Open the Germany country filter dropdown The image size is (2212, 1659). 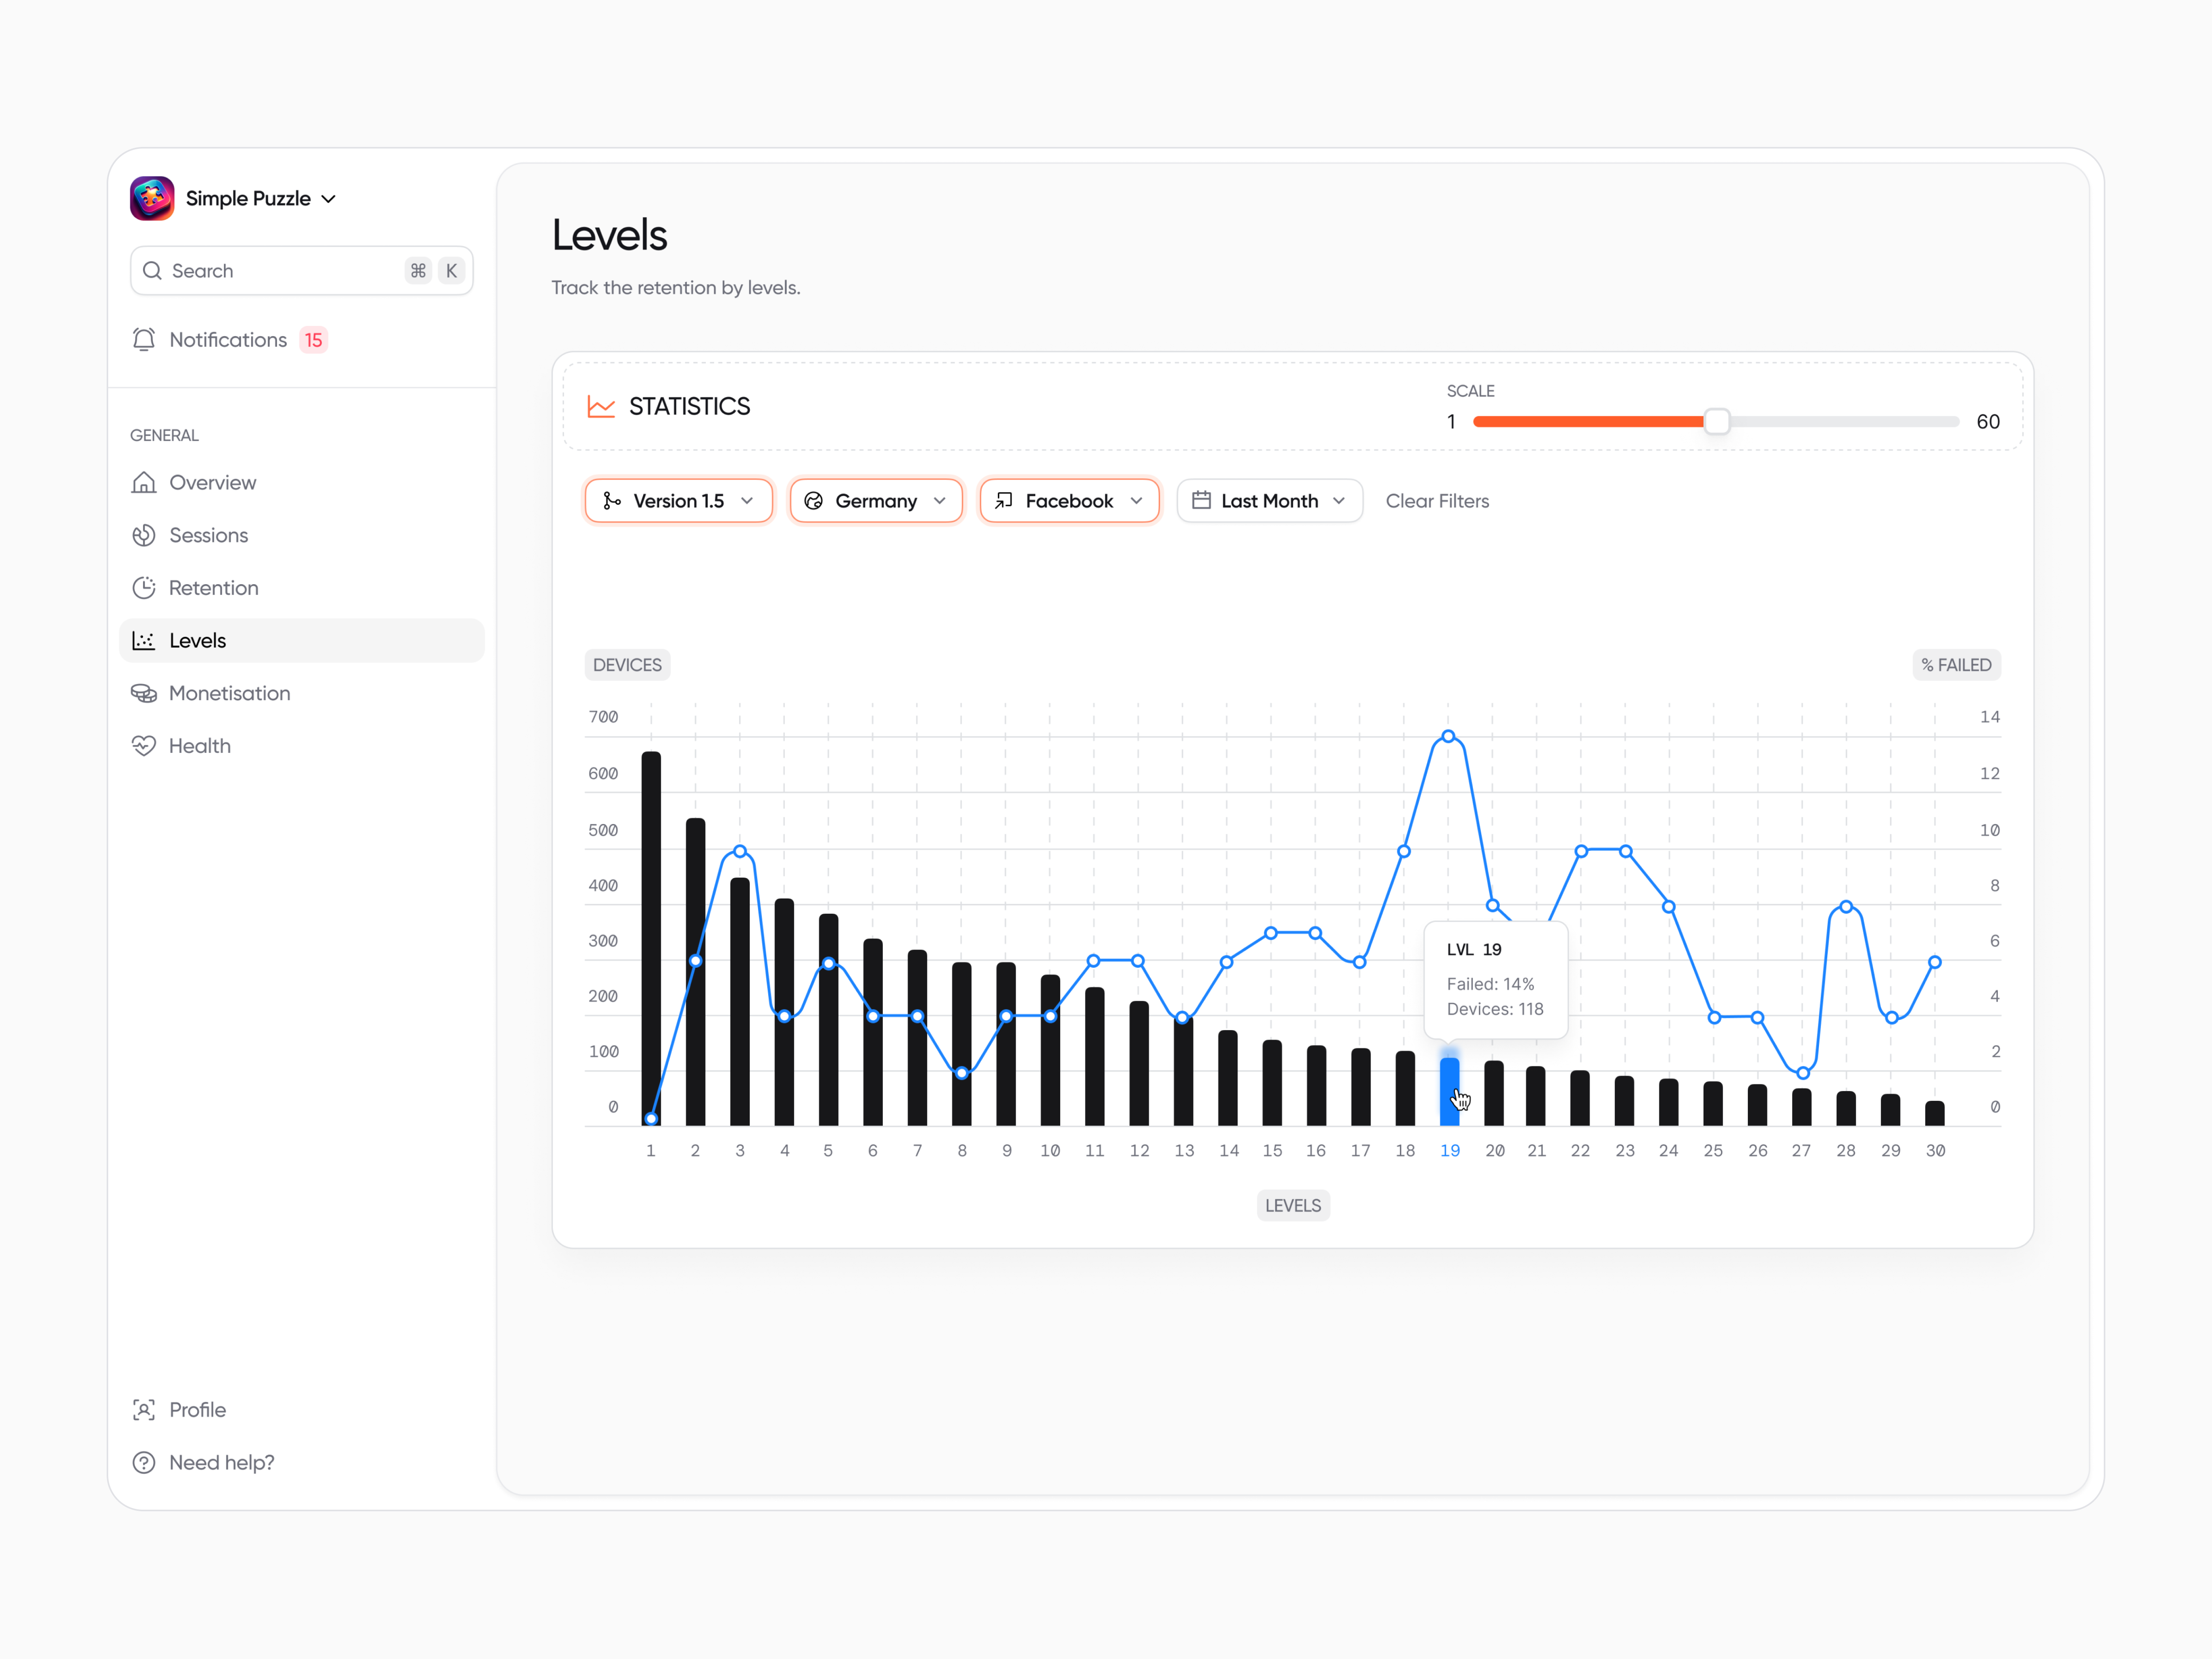(x=876, y=501)
